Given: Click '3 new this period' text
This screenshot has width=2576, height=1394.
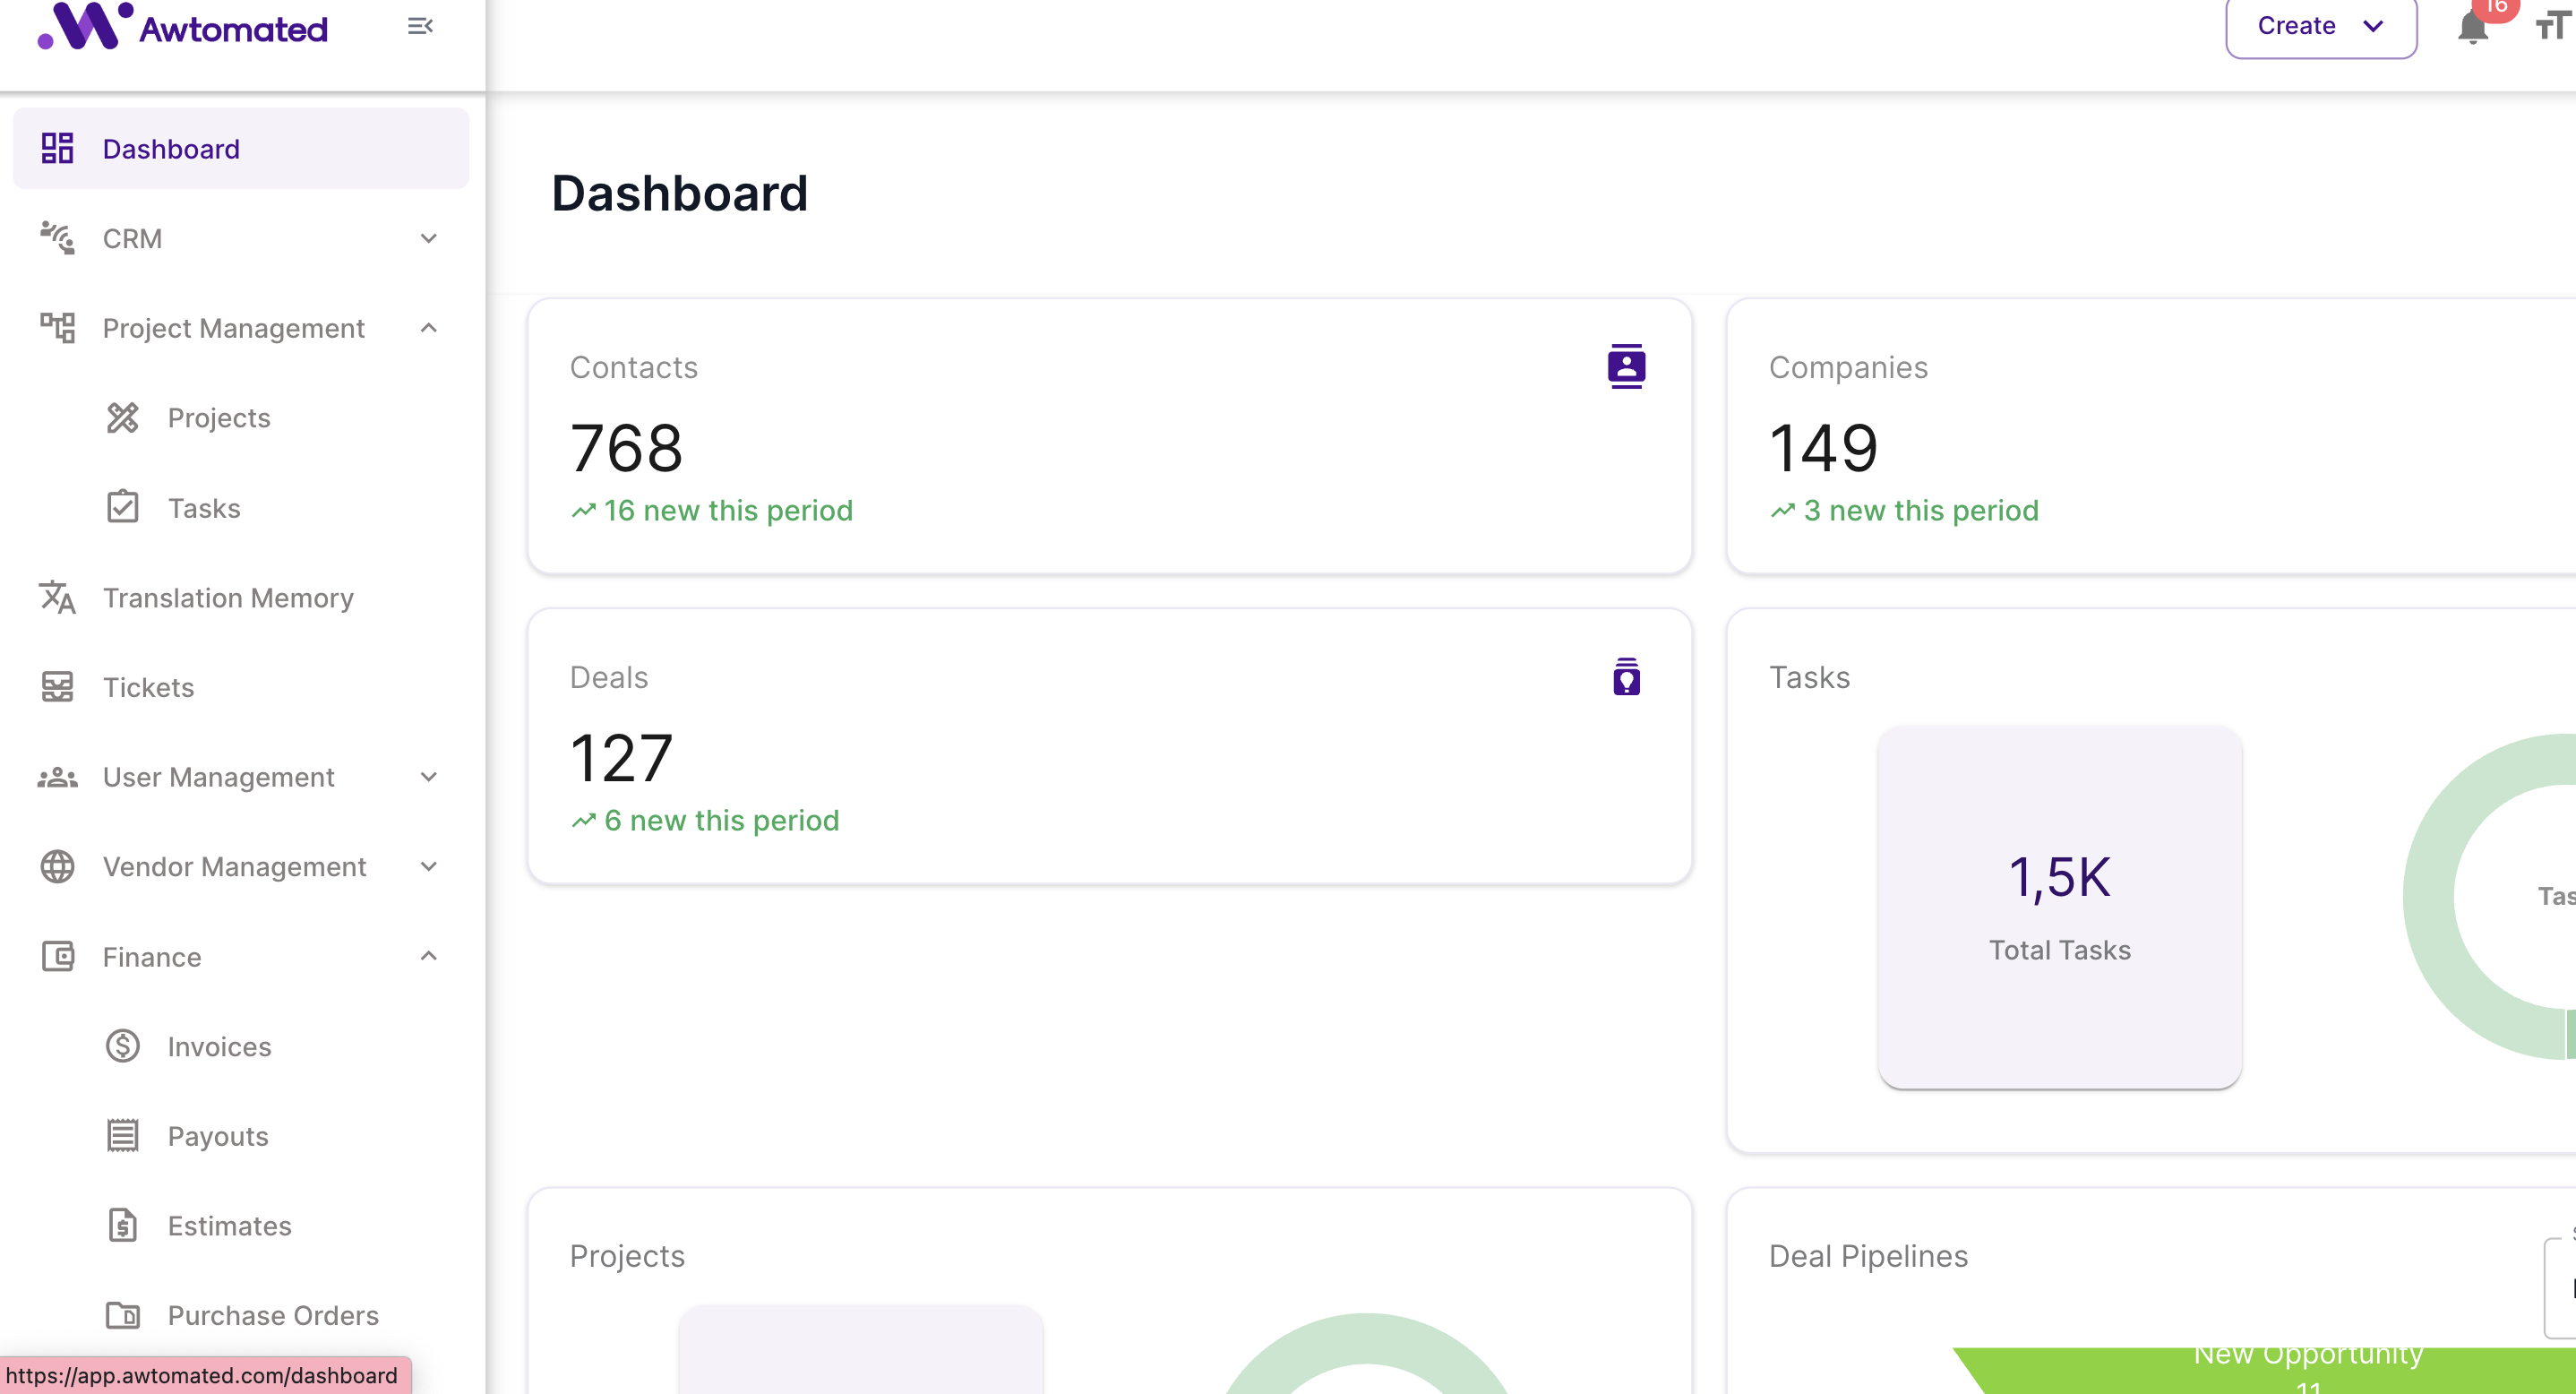Looking at the screenshot, I should (x=1921, y=510).
